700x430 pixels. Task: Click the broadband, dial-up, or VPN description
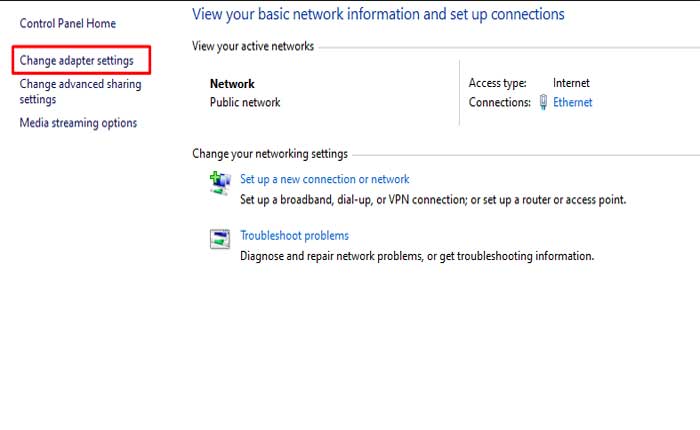(x=433, y=199)
